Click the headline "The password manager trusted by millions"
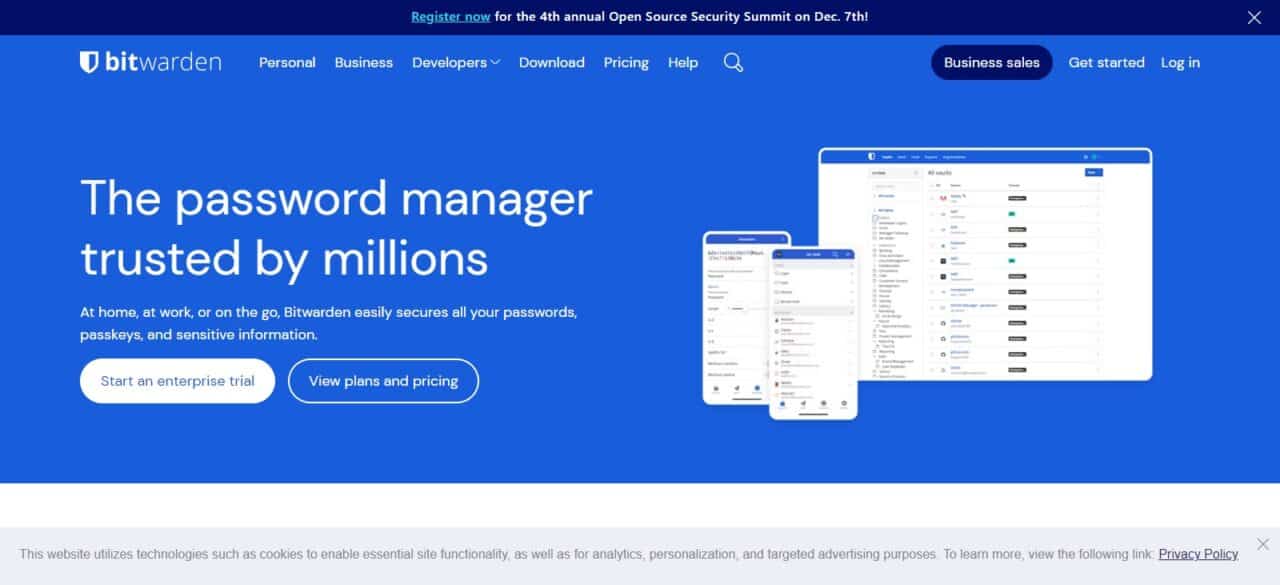 coord(336,228)
